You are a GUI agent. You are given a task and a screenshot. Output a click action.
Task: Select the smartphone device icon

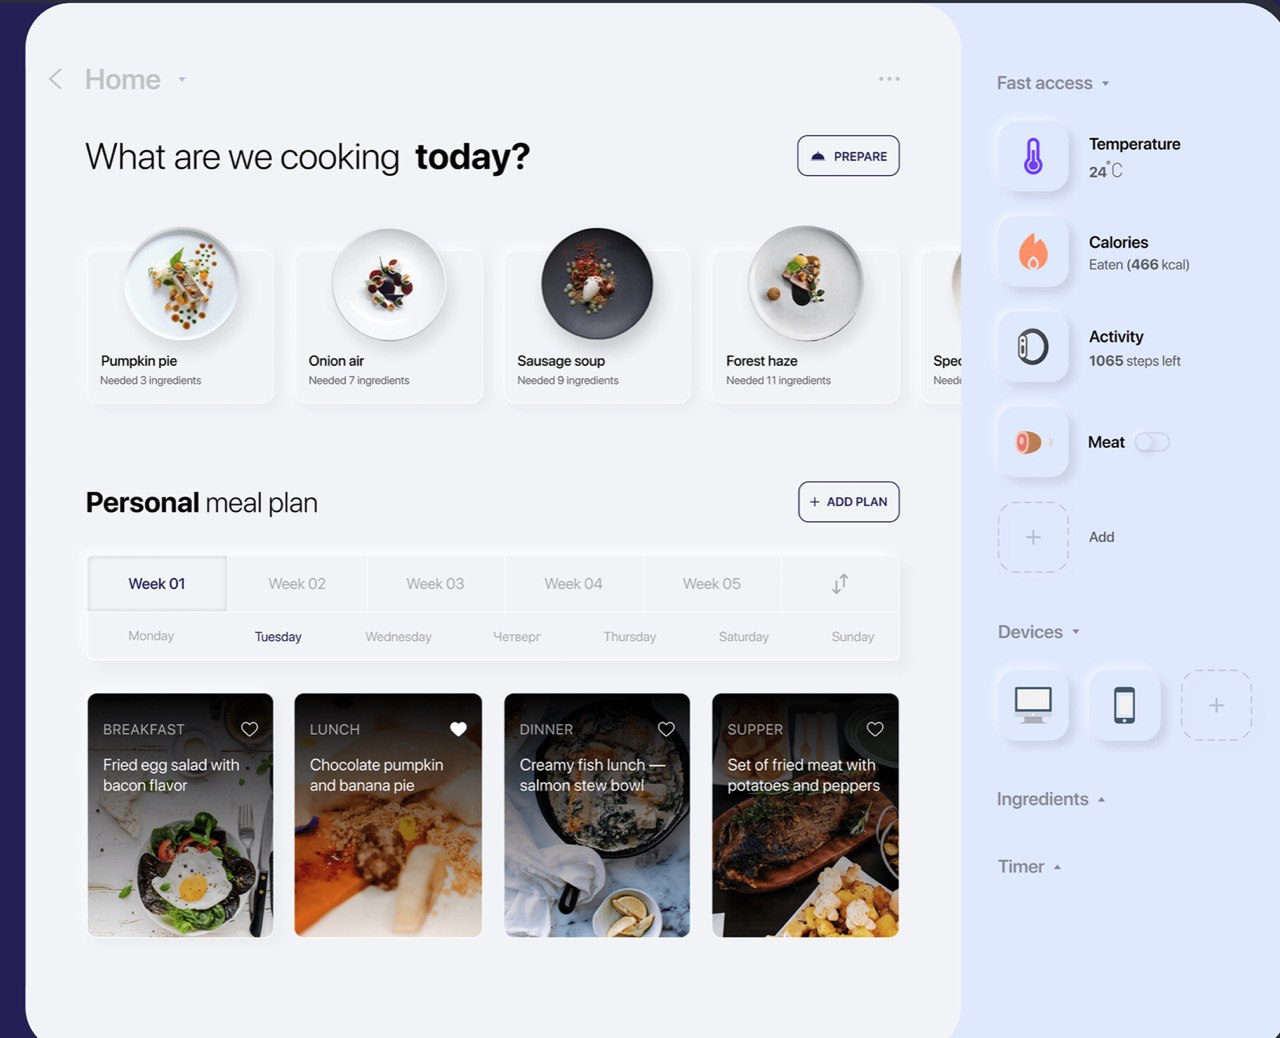click(1125, 705)
